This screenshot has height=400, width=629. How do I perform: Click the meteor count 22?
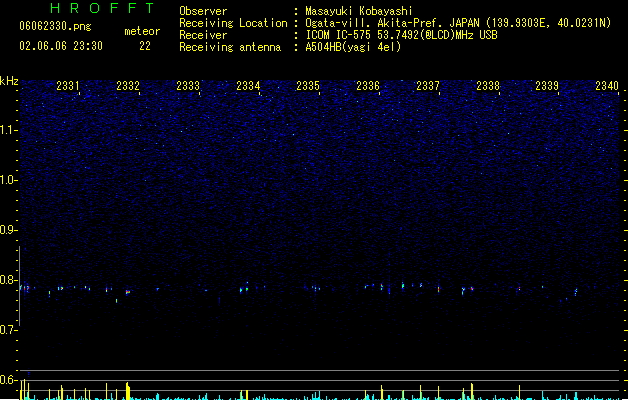point(145,46)
